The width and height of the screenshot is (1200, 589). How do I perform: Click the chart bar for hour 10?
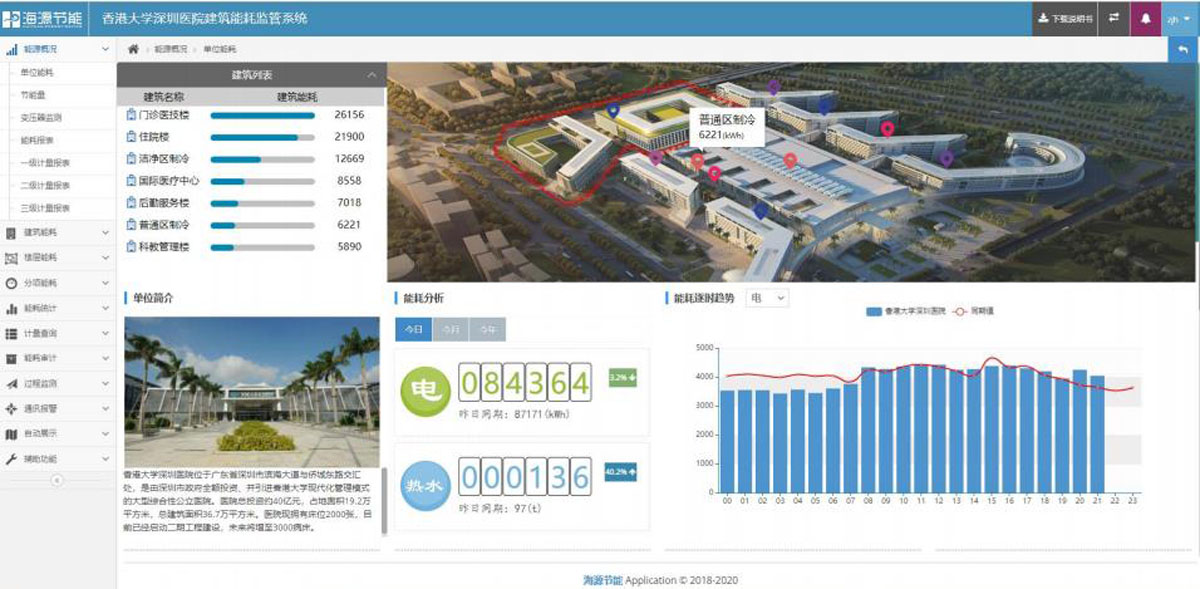903,430
